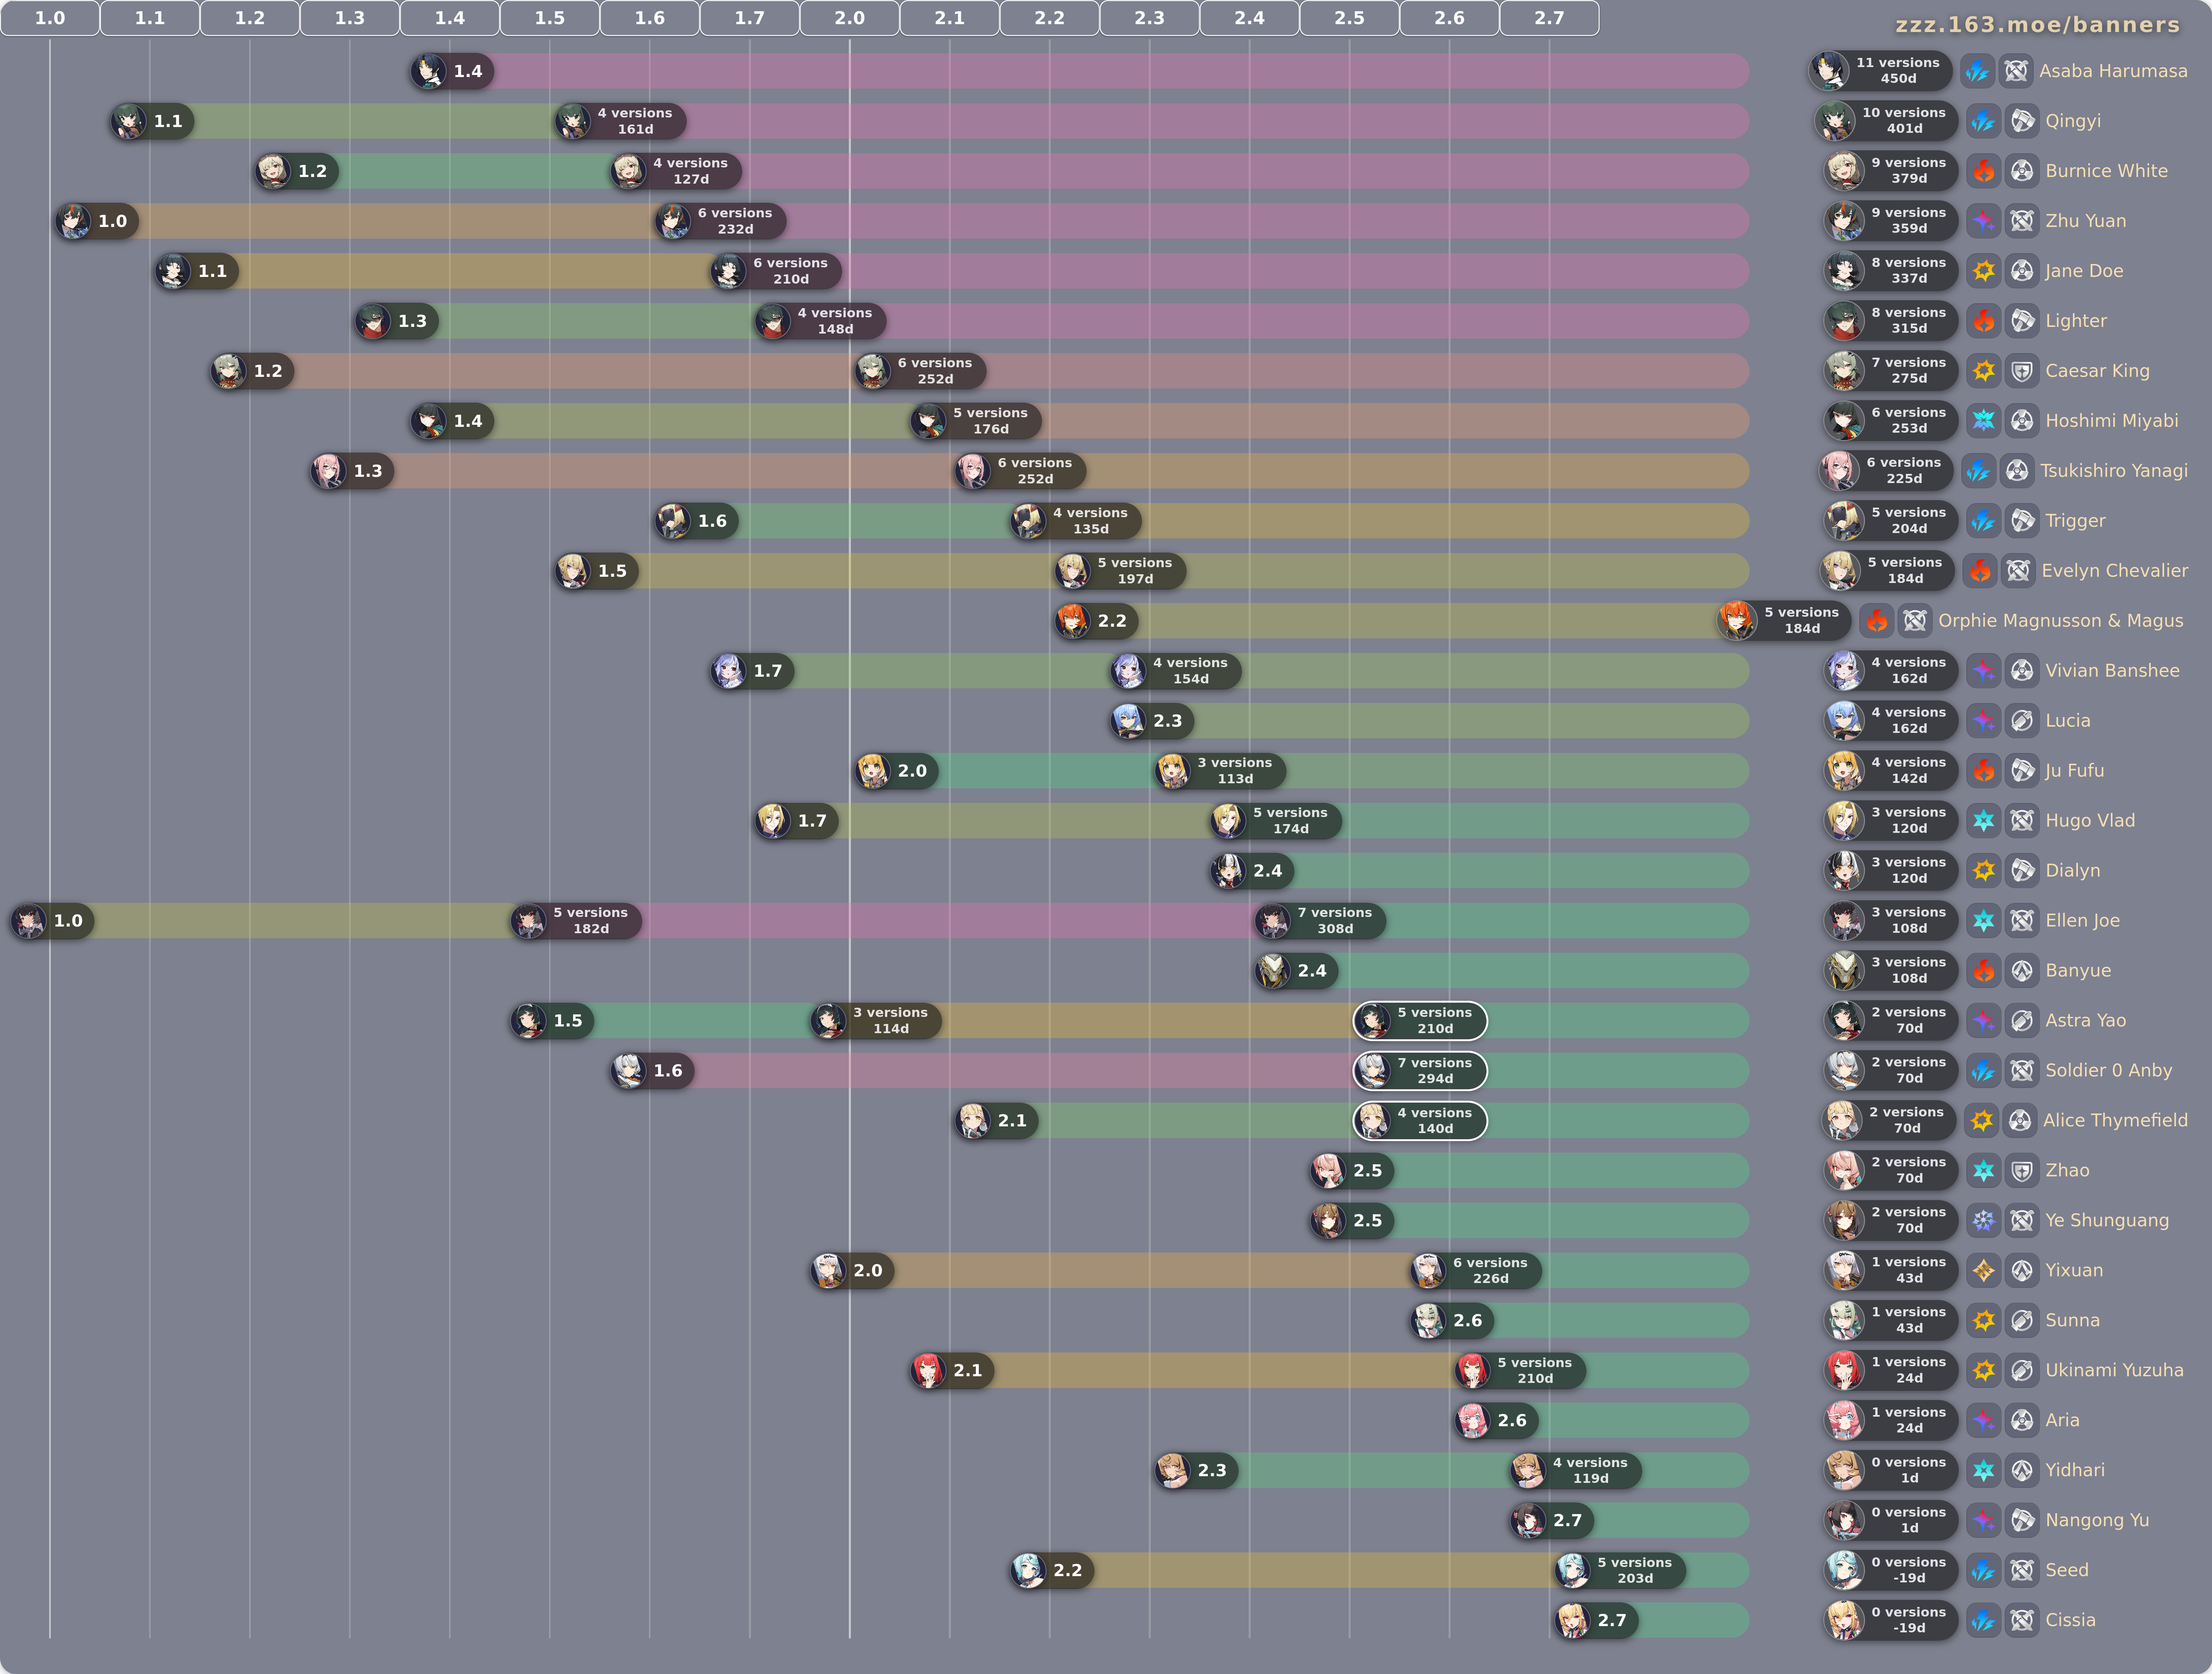Select the 1.0 version tab
2212x1674 pixels.
pyautogui.click(x=50, y=18)
